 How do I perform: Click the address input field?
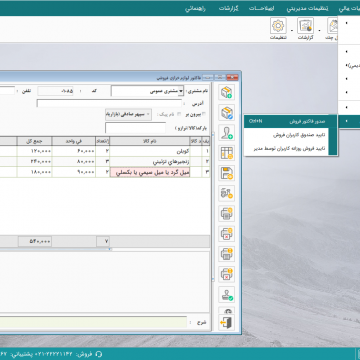click(109, 104)
